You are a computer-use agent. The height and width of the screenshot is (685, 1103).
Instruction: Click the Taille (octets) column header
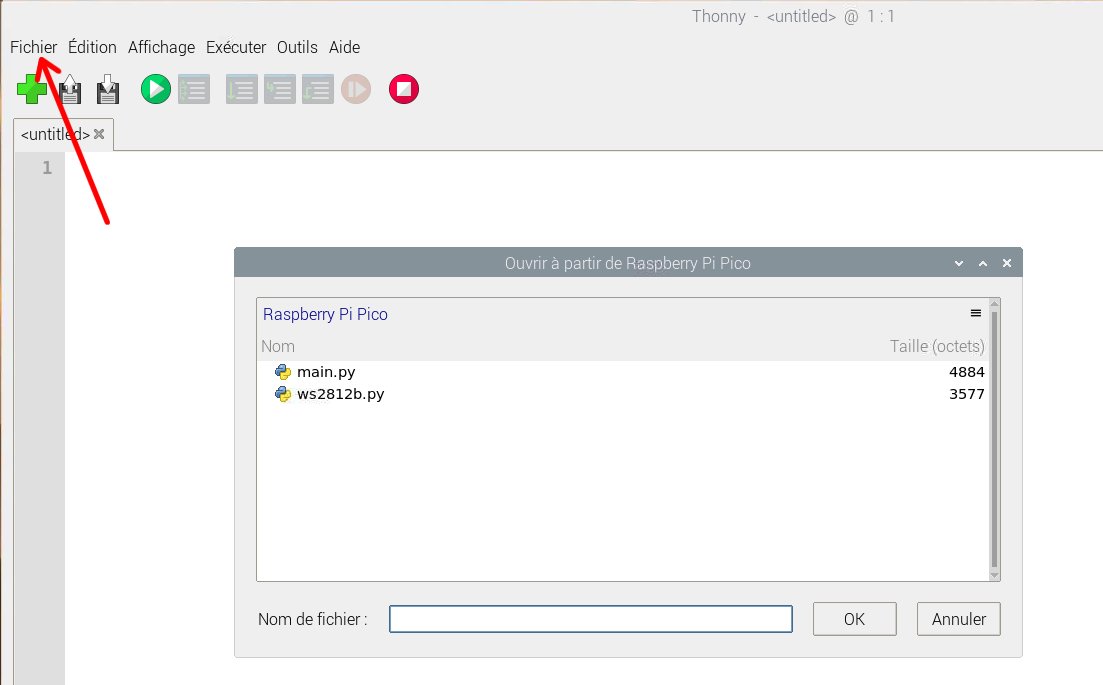937,346
